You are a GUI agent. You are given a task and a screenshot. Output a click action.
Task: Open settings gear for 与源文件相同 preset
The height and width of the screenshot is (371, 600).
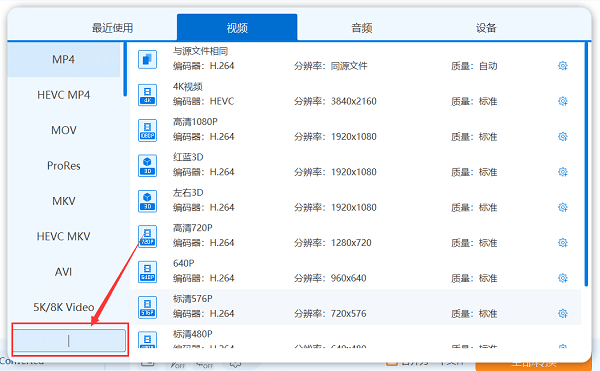[562, 66]
